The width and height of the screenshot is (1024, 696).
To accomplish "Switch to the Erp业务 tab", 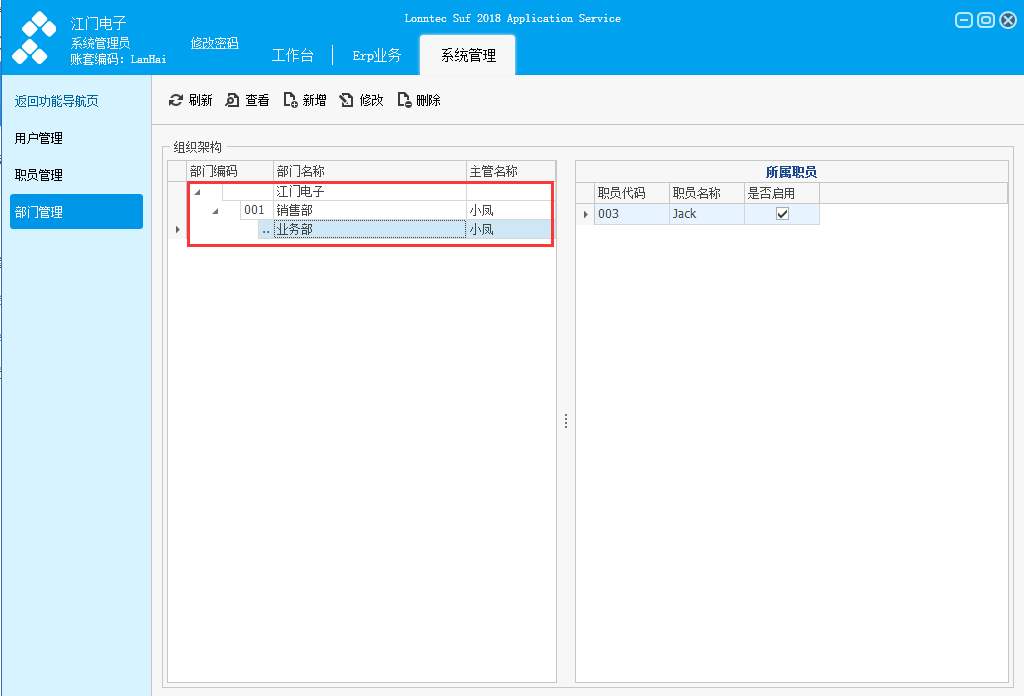I will coord(377,55).
